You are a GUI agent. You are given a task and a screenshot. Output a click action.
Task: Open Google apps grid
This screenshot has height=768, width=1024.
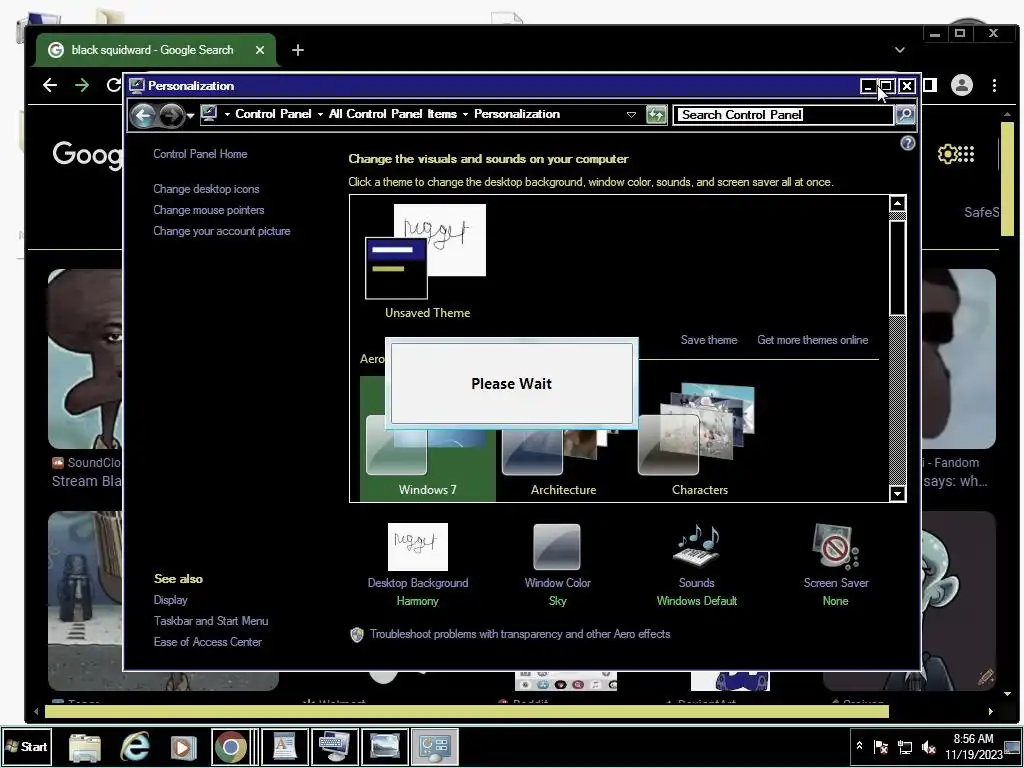pyautogui.click(x=967, y=154)
